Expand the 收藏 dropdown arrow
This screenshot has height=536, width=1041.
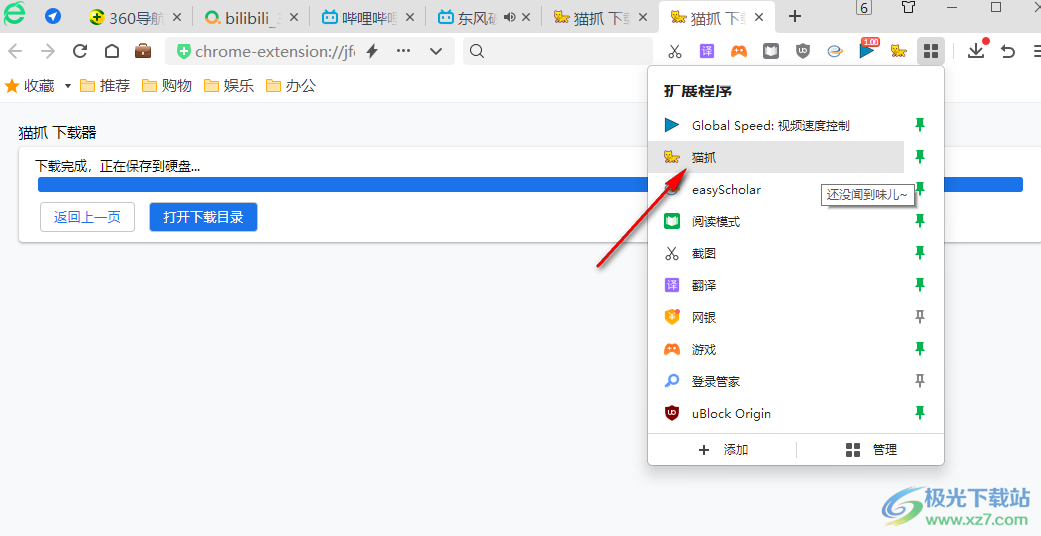[67, 86]
